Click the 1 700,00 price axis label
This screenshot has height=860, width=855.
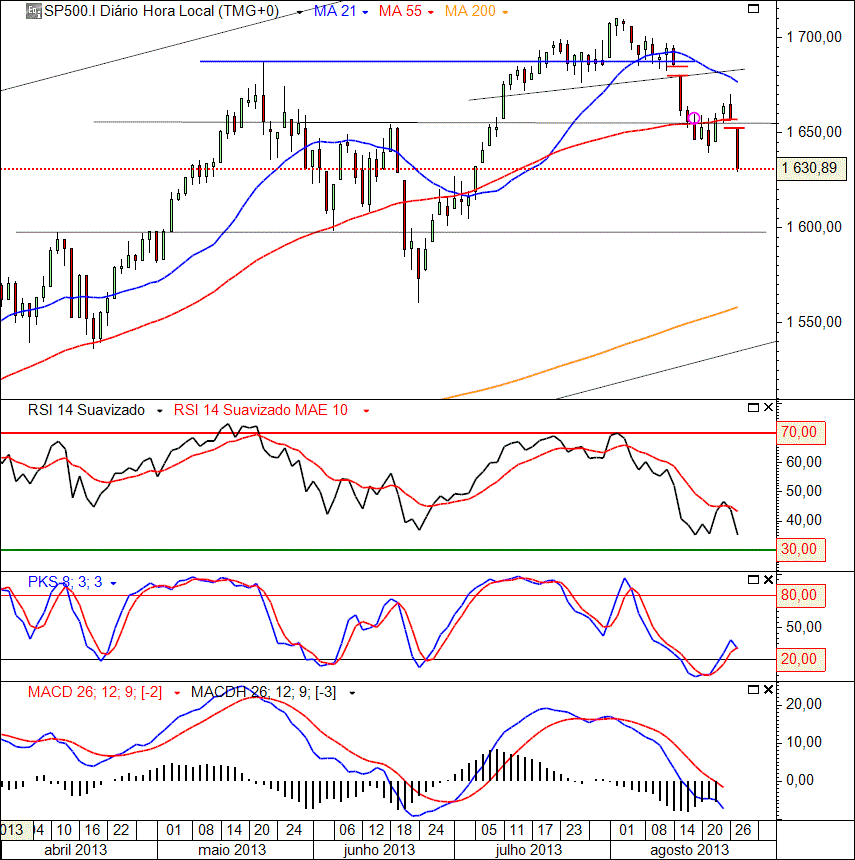814,37
